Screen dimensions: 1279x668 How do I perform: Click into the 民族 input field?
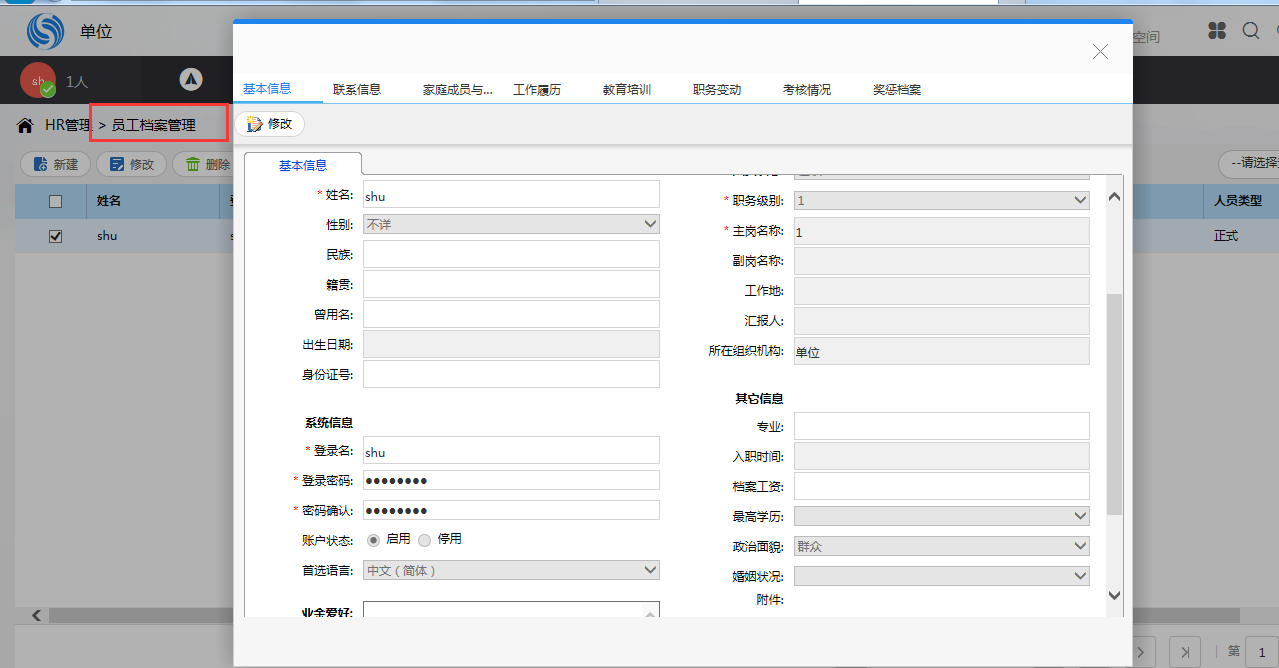[x=511, y=254]
